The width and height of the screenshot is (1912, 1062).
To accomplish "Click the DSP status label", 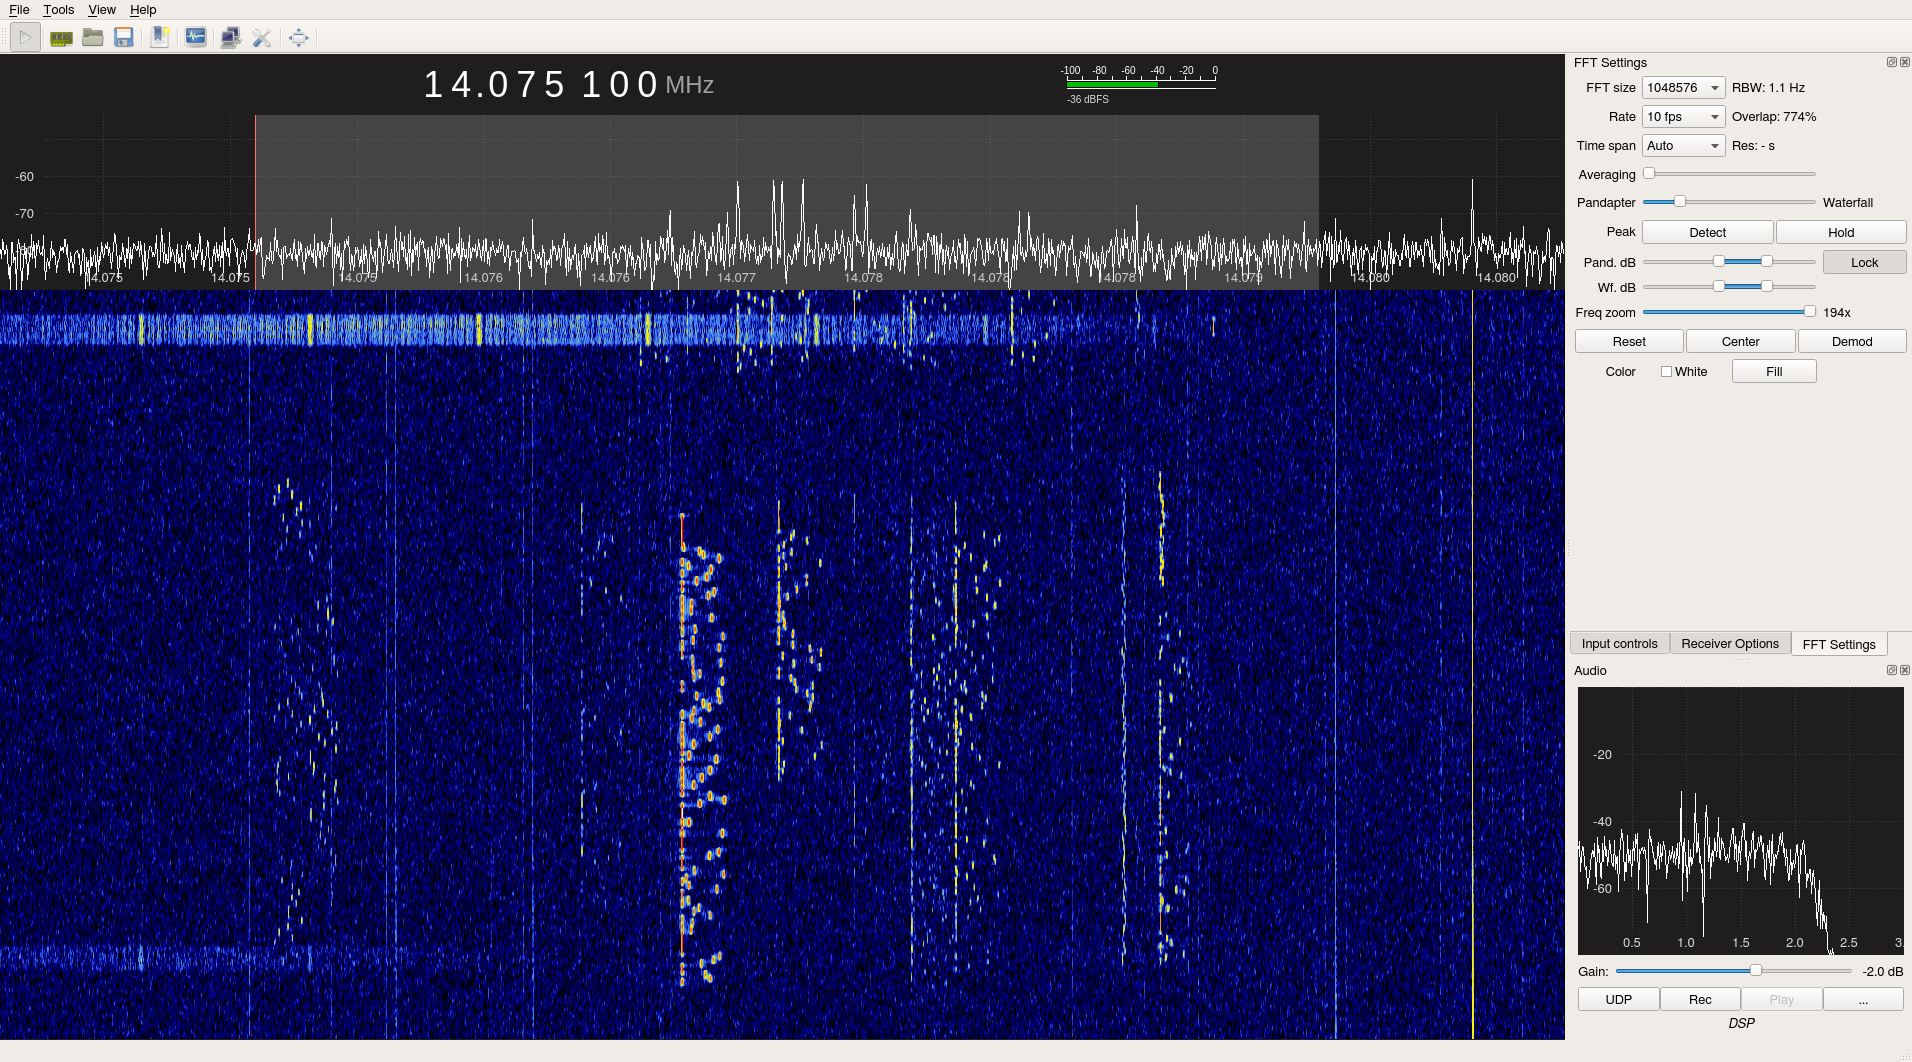I will 1741,1023.
